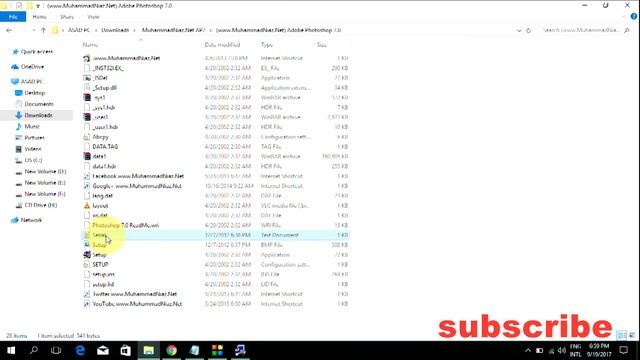Sort by Date modified column header

coord(222,45)
